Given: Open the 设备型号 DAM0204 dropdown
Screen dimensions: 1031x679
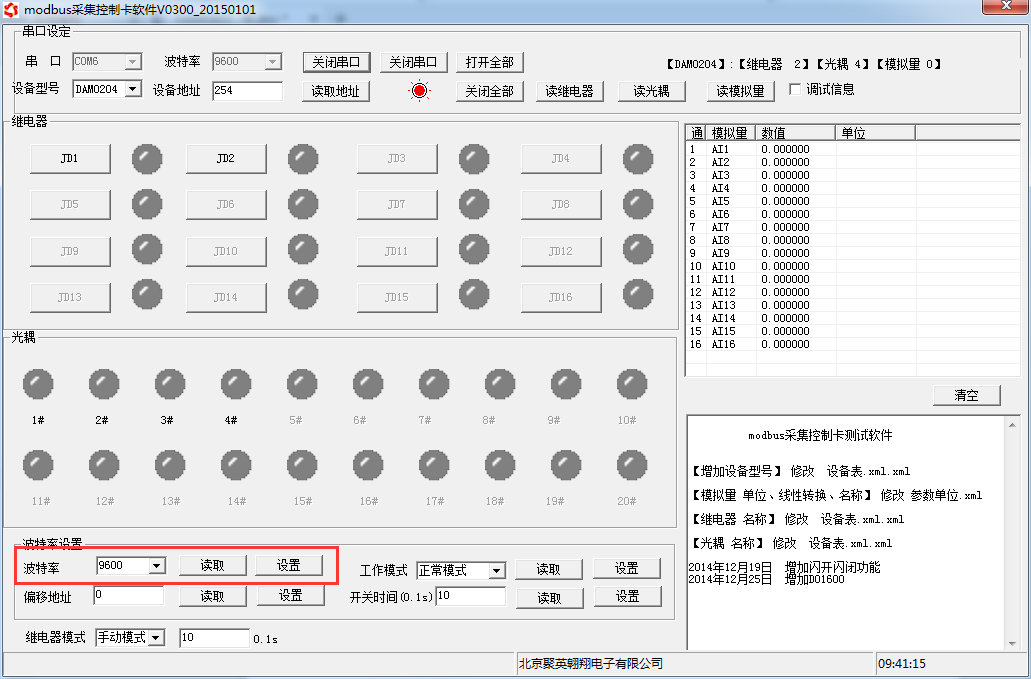Looking at the screenshot, I should 133,89.
